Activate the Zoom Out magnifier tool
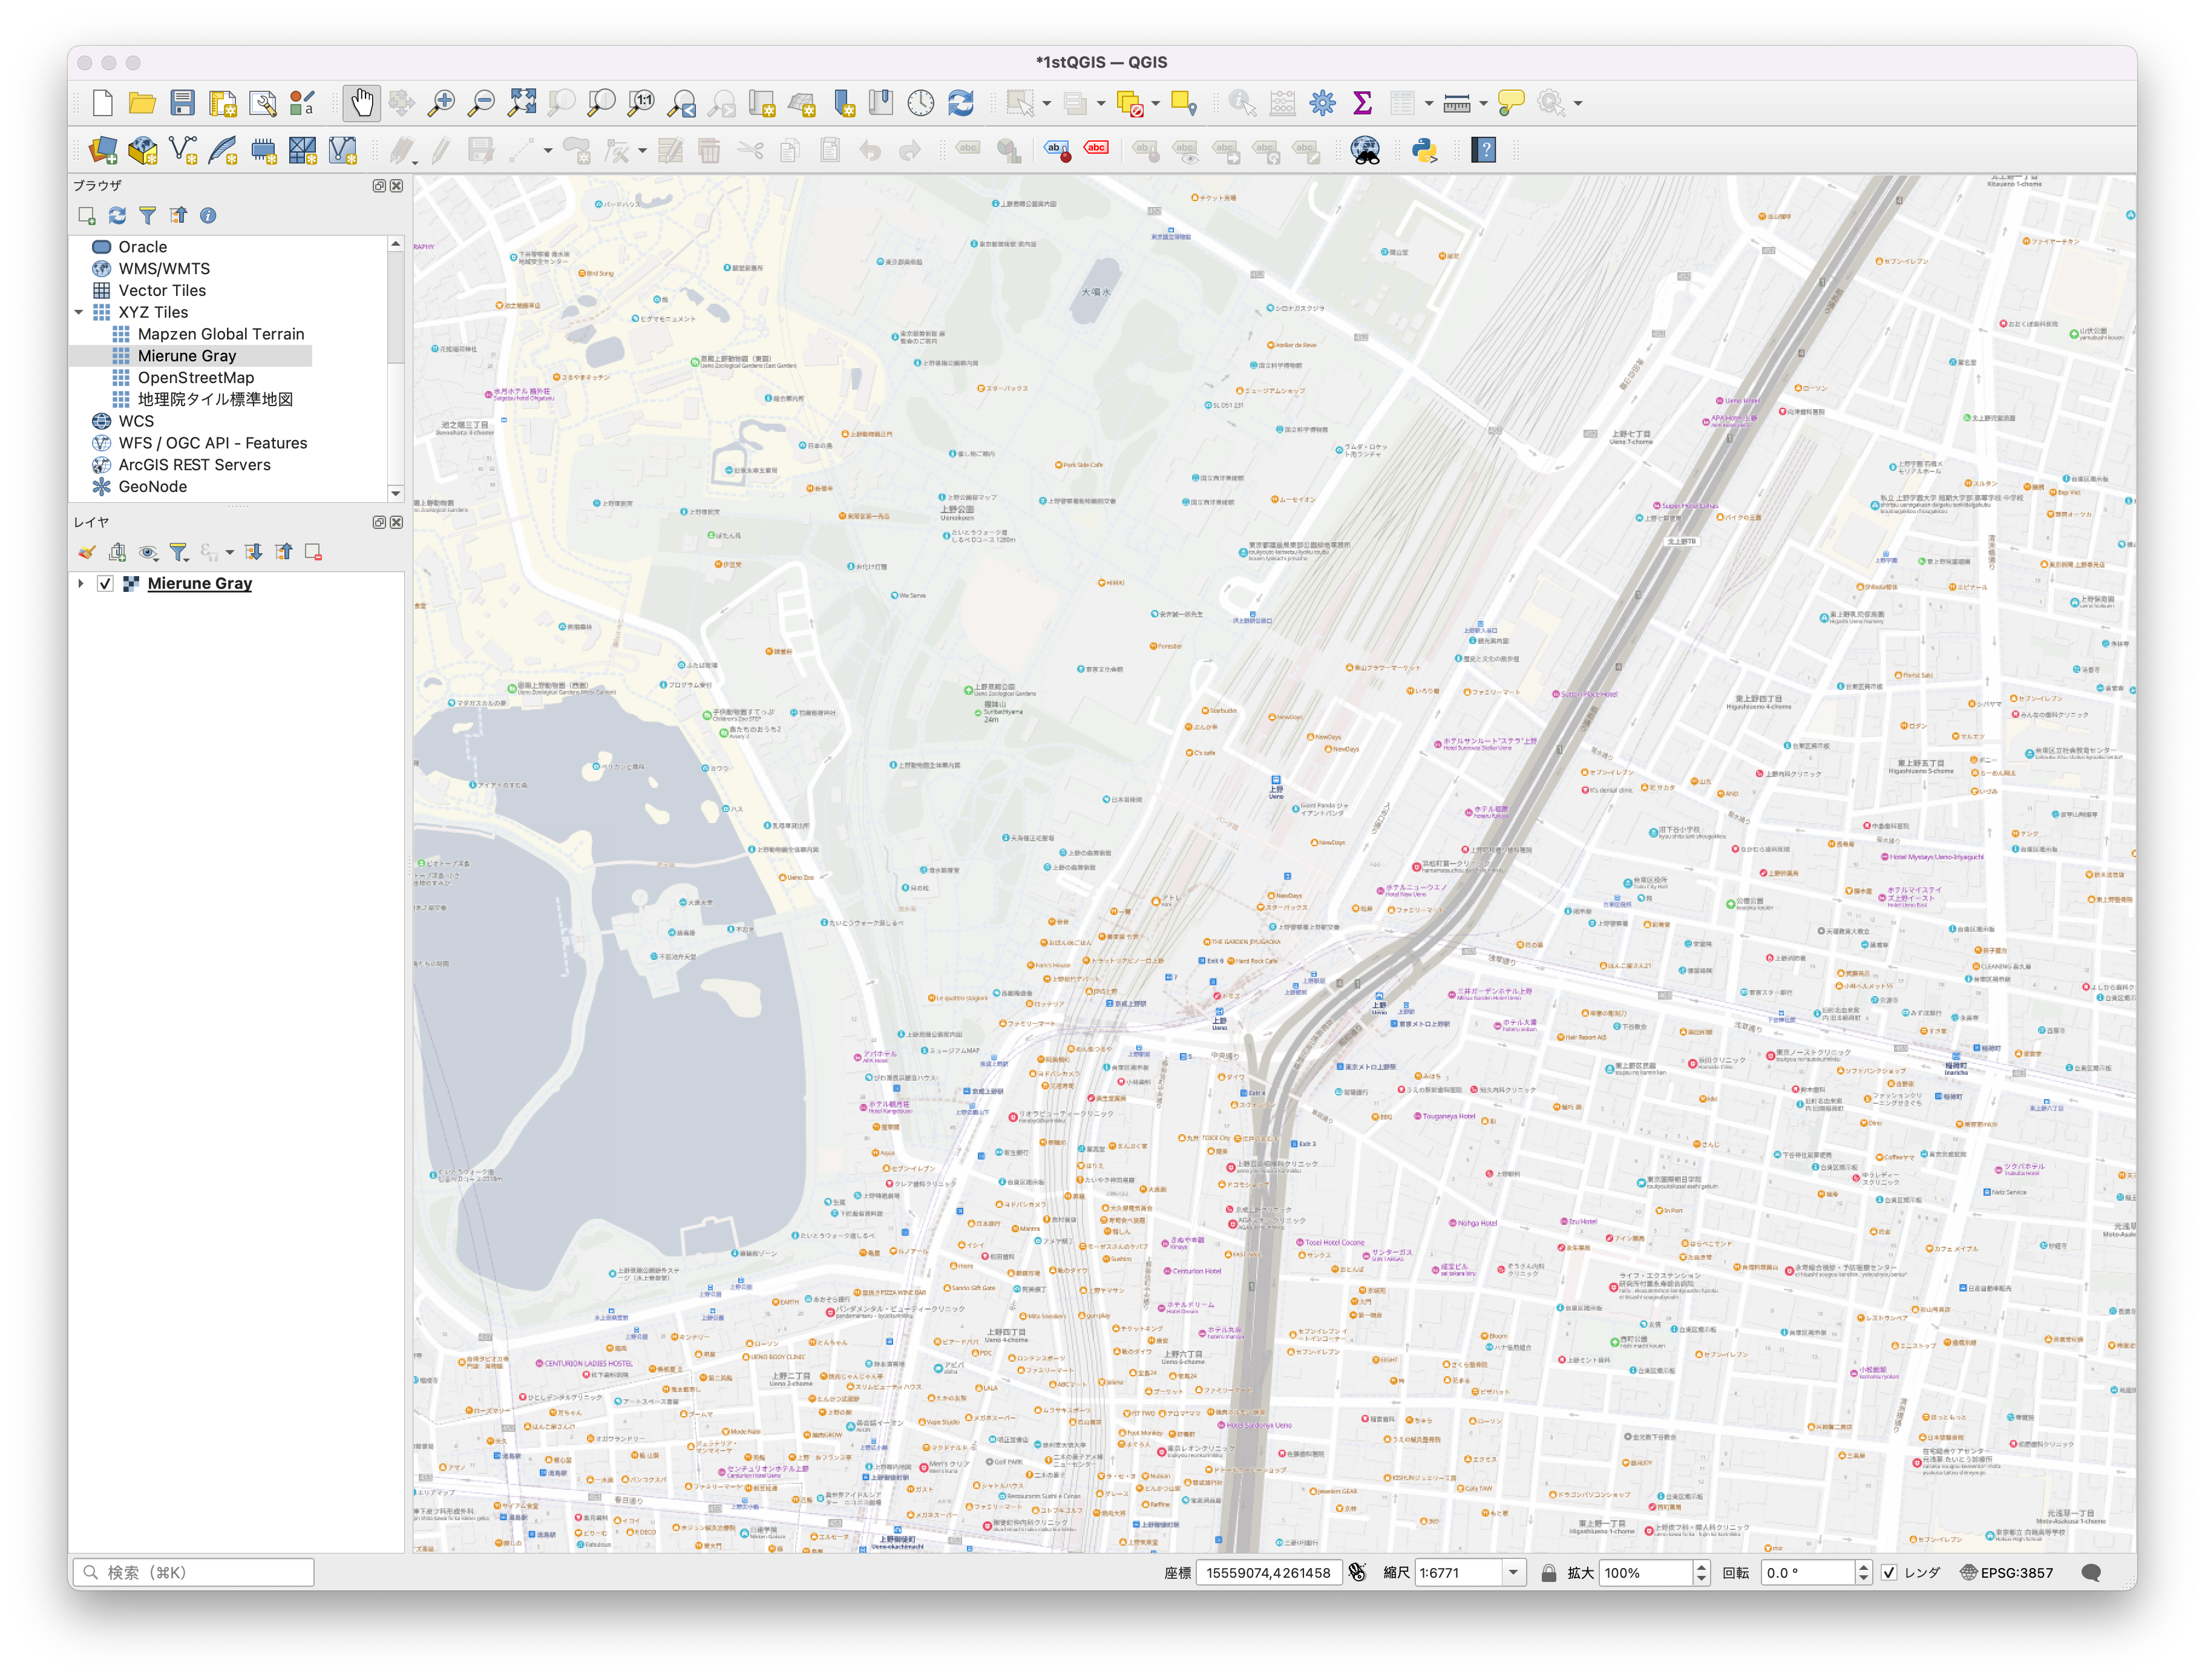 [x=481, y=103]
